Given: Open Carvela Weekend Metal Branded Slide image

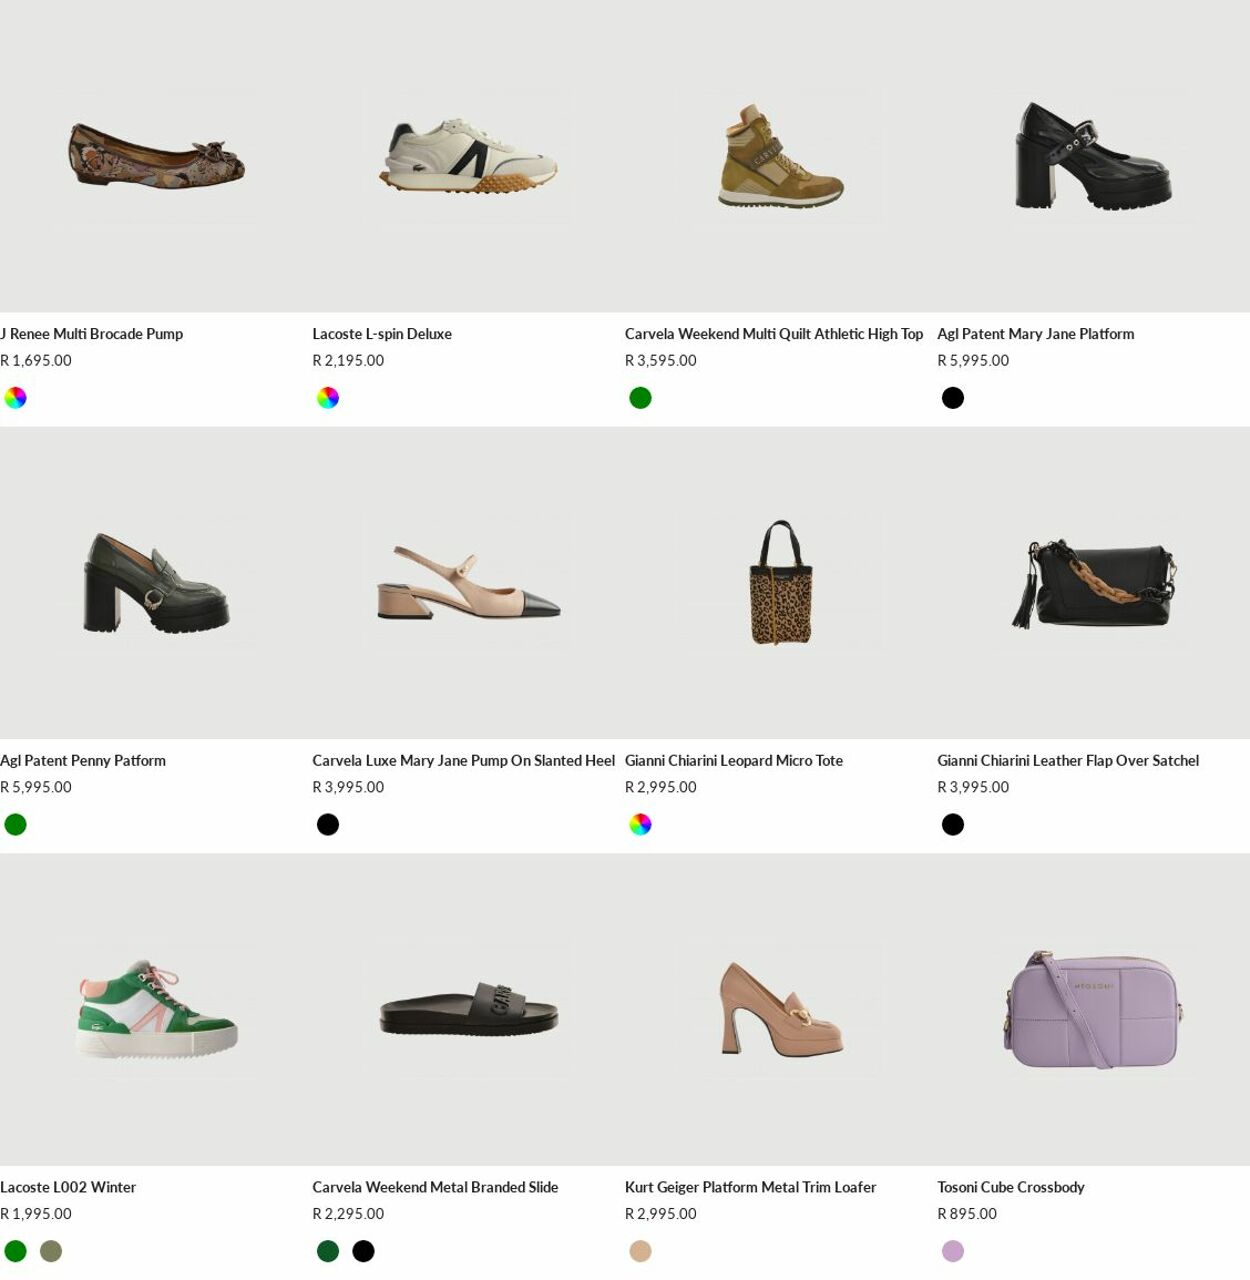Looking at the screenshot, I should (468, 1010).
